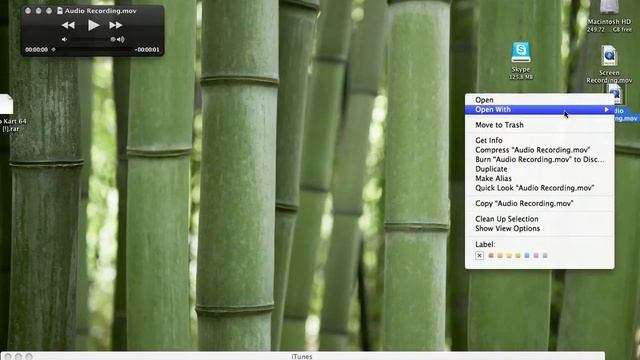Play the Audio Recording.mov file
640x360 pixels.
point(93,25)
